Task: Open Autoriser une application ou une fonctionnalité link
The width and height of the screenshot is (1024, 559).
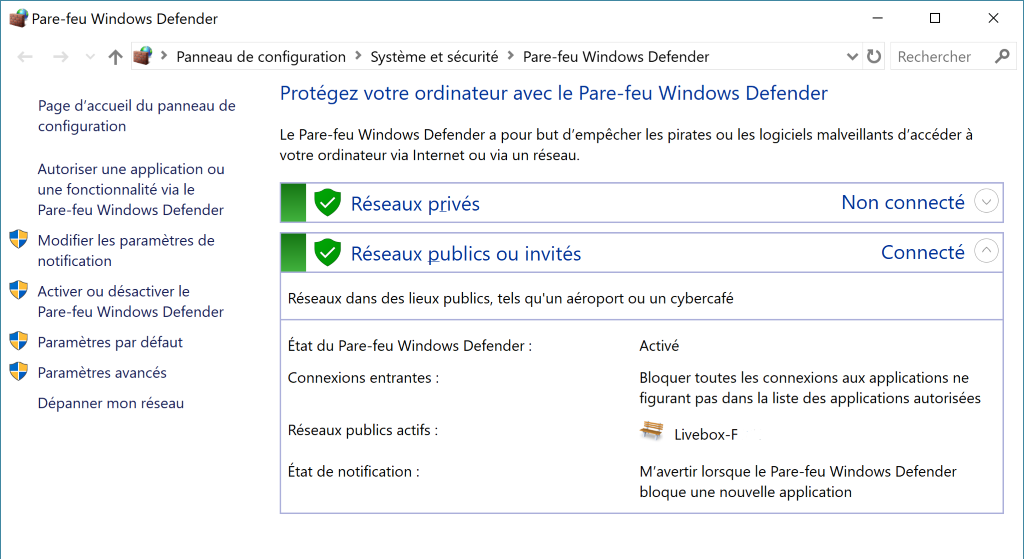Action: click(x=131, y=189)
